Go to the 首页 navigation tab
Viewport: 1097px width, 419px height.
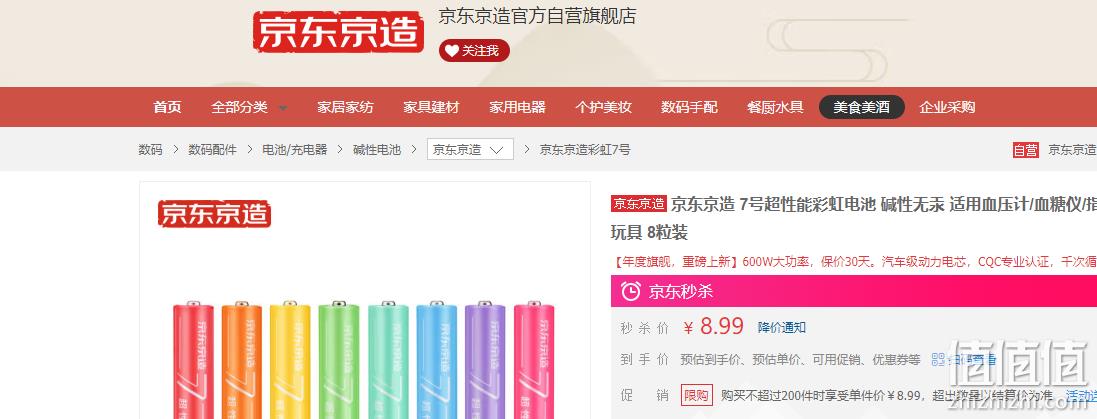(167, 107)
